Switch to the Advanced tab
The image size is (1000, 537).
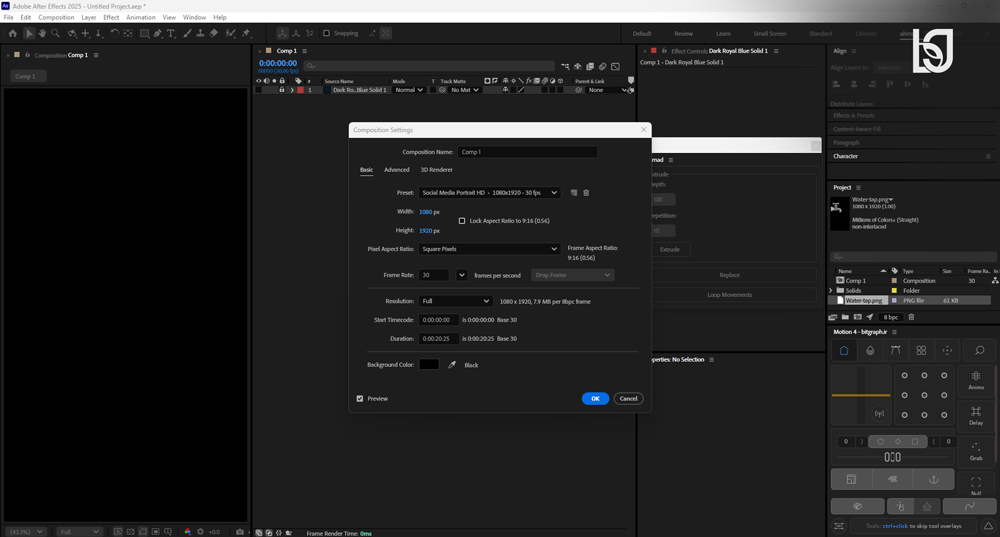click(397, 170)
